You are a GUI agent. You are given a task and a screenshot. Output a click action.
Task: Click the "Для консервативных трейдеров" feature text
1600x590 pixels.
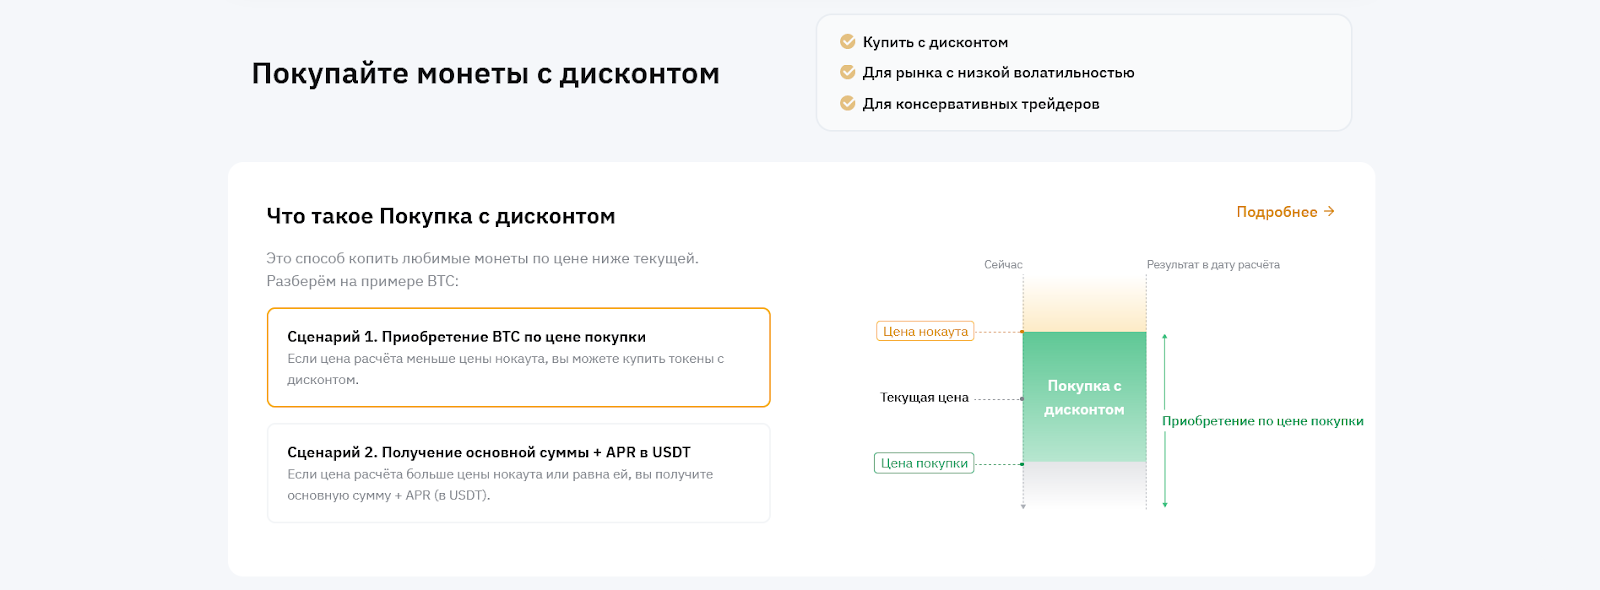click(x=981, y=104)
